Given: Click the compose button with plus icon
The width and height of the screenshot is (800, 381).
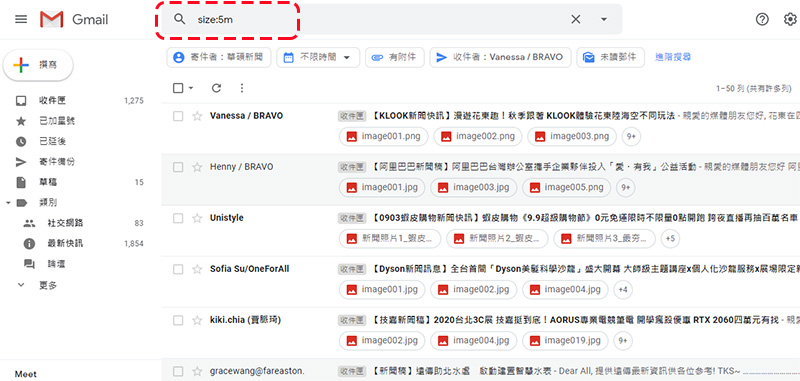Looking at the screenshot, I should 38,65.
